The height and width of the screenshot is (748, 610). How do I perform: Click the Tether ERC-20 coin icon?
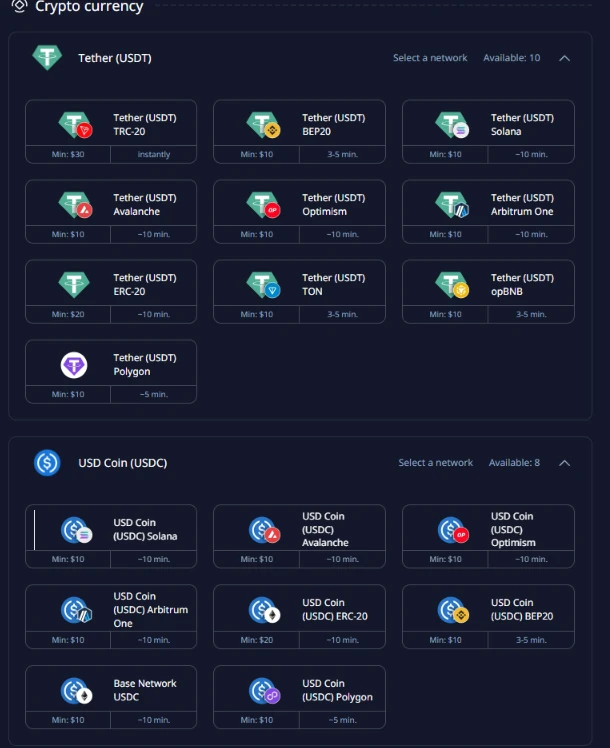point(74,284)
